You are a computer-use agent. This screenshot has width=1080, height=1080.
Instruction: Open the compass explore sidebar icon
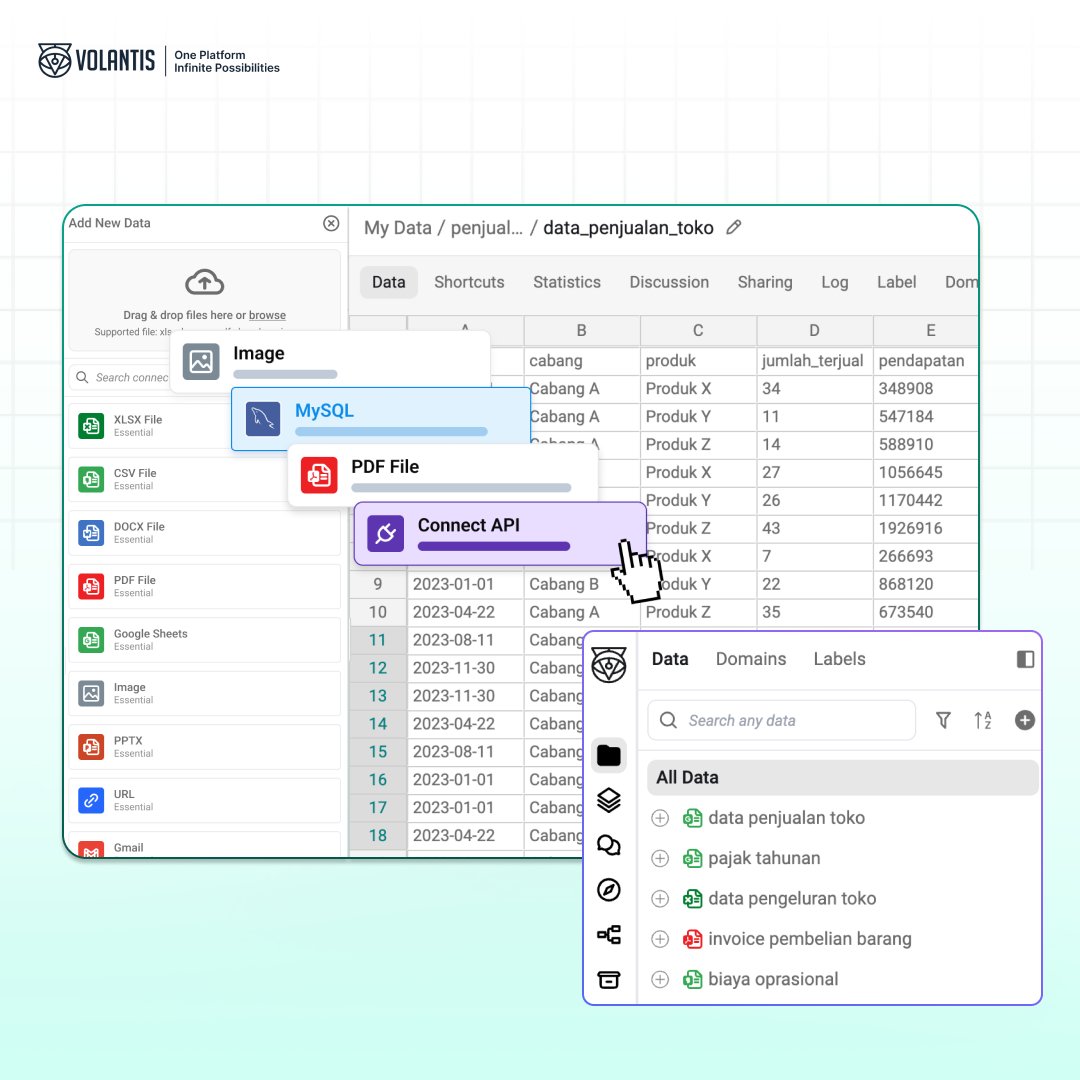coord(609,890)
